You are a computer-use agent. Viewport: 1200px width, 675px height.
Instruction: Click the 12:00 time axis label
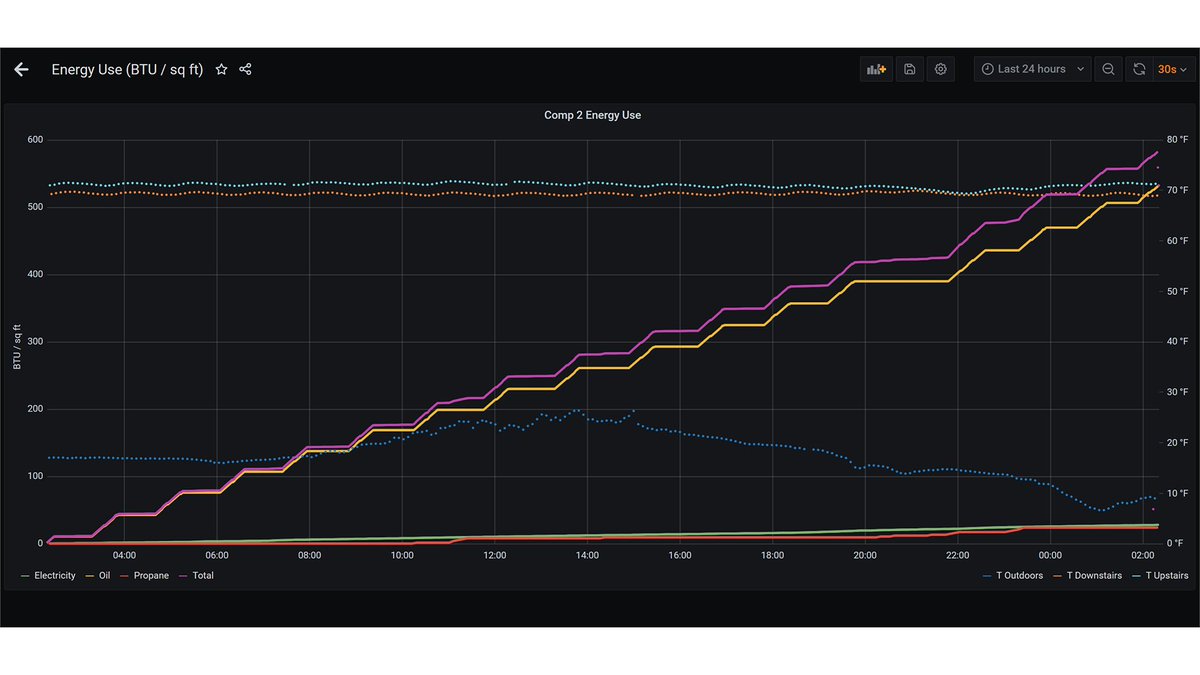coord(494,555)
